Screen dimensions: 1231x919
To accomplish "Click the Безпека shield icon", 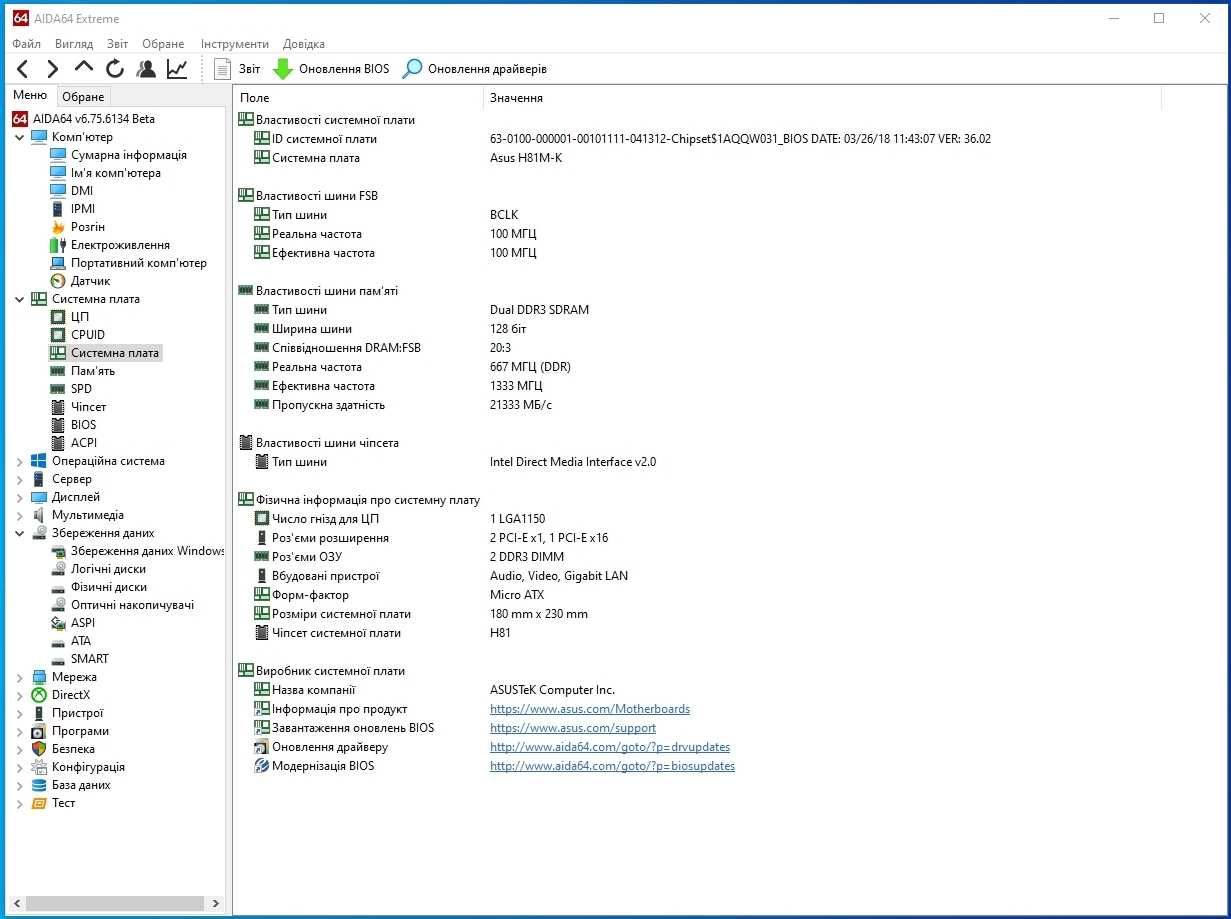I will pyautogui.click(x=39, y=749).
